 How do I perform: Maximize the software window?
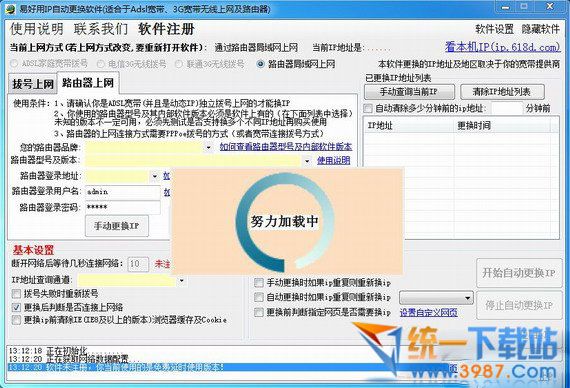tap(524, 6)
